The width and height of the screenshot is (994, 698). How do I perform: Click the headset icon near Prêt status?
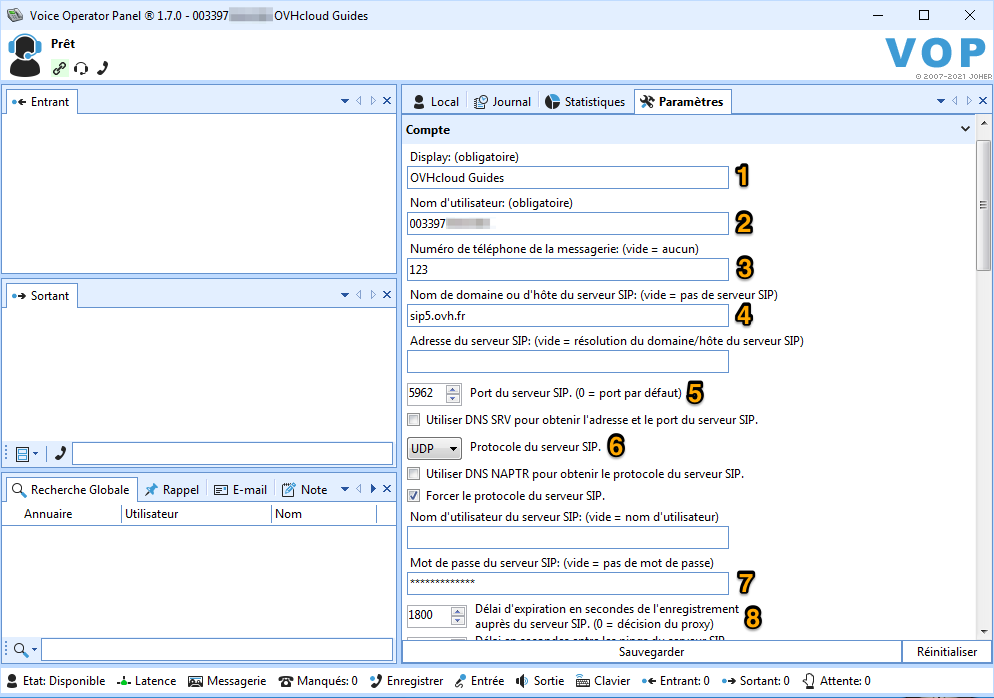[x=80, y=68]
